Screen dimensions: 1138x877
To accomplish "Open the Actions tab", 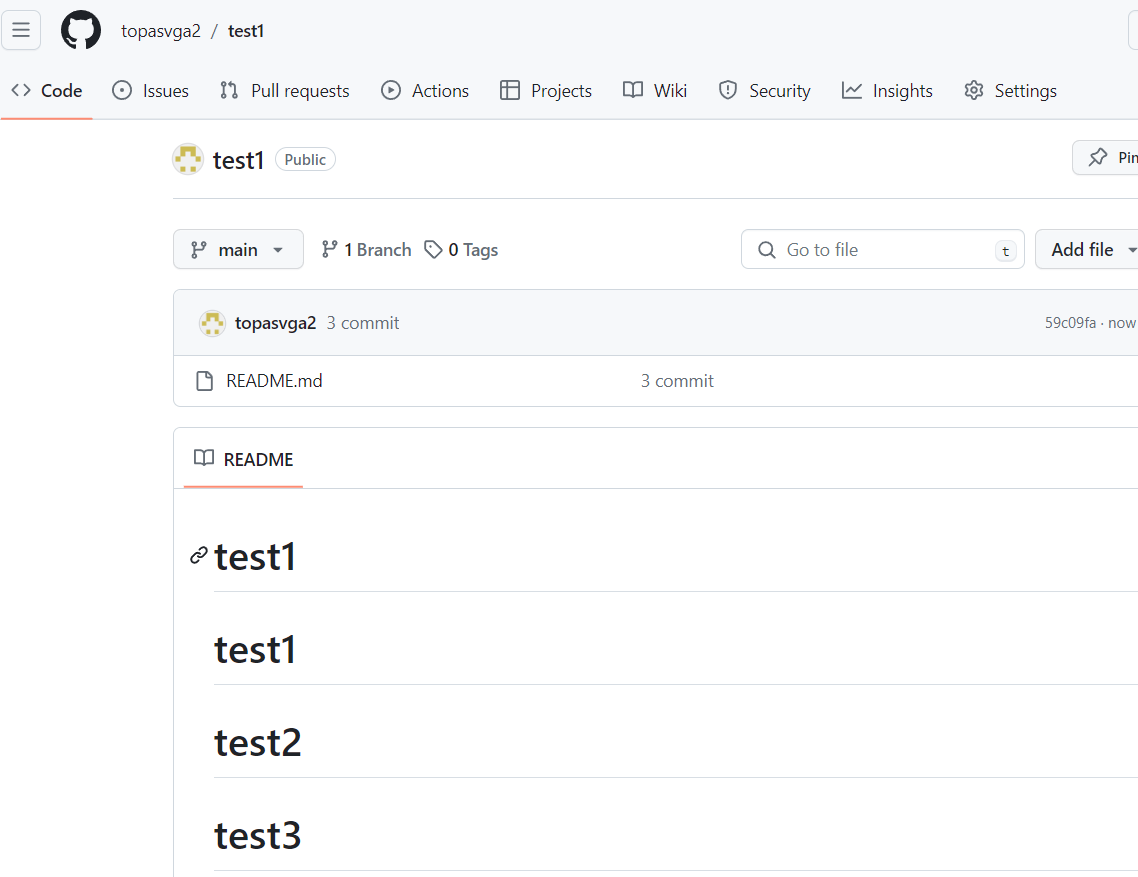I will (x=425, y=91).
